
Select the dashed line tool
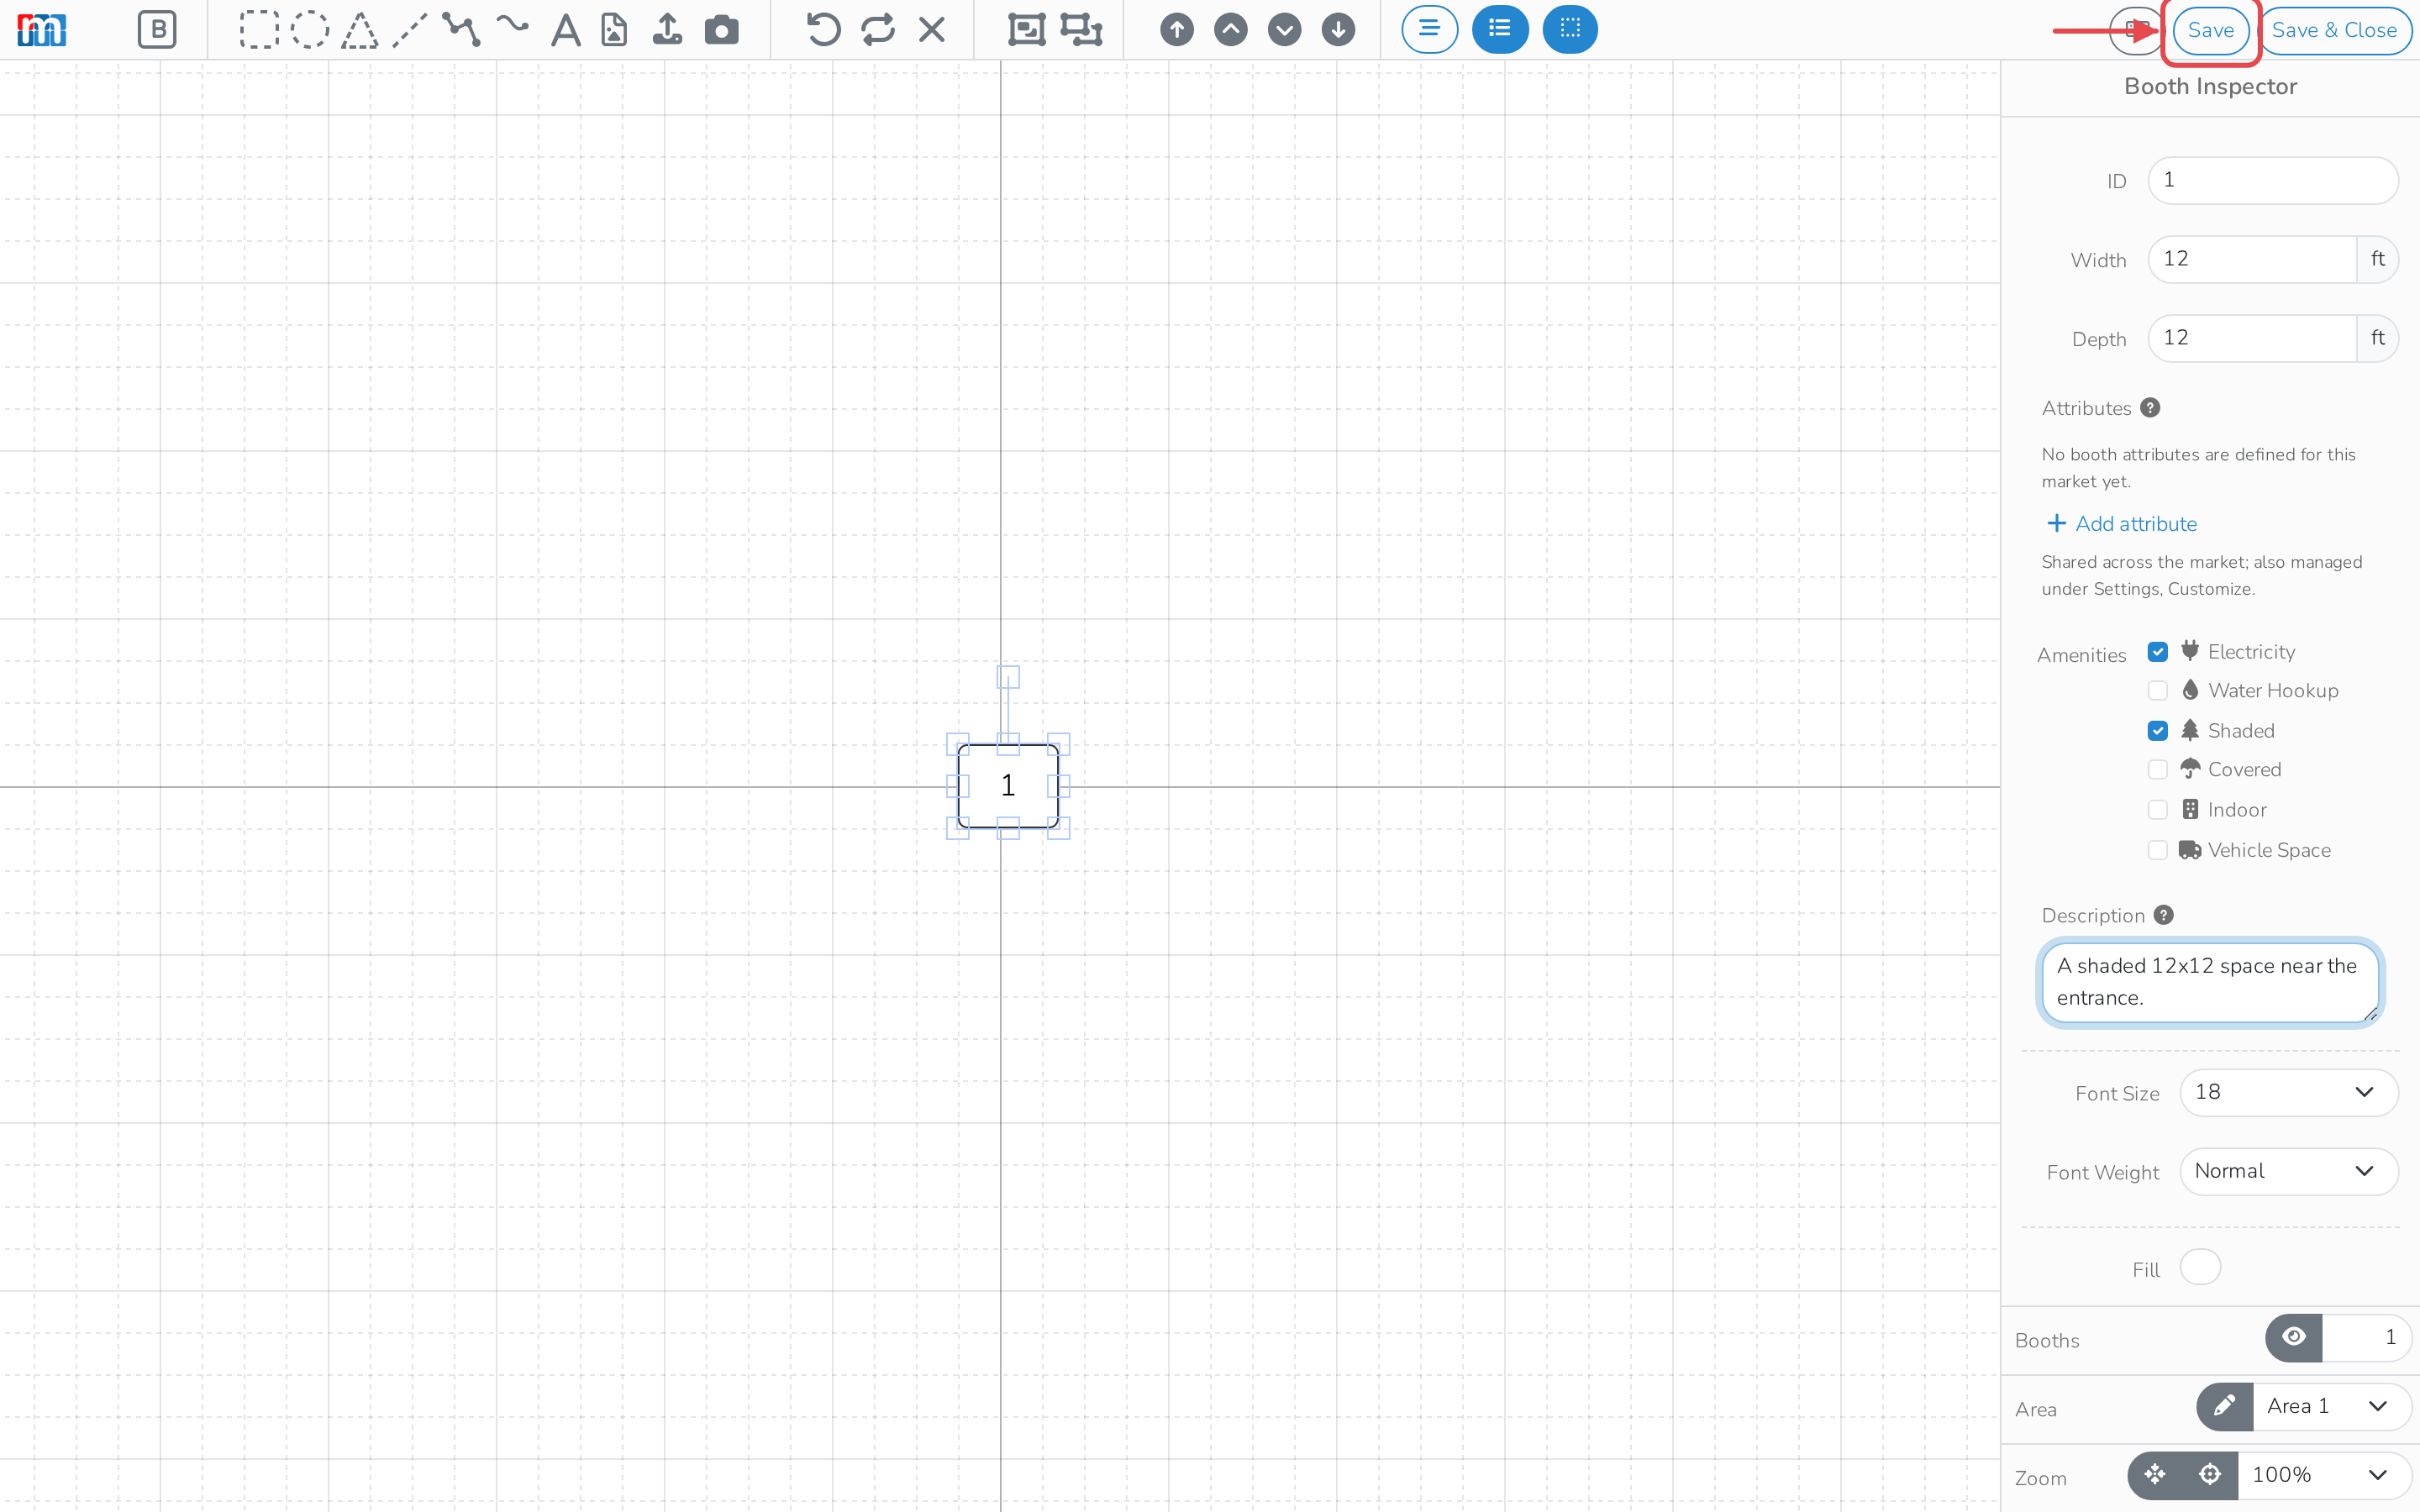coord(410,30)
